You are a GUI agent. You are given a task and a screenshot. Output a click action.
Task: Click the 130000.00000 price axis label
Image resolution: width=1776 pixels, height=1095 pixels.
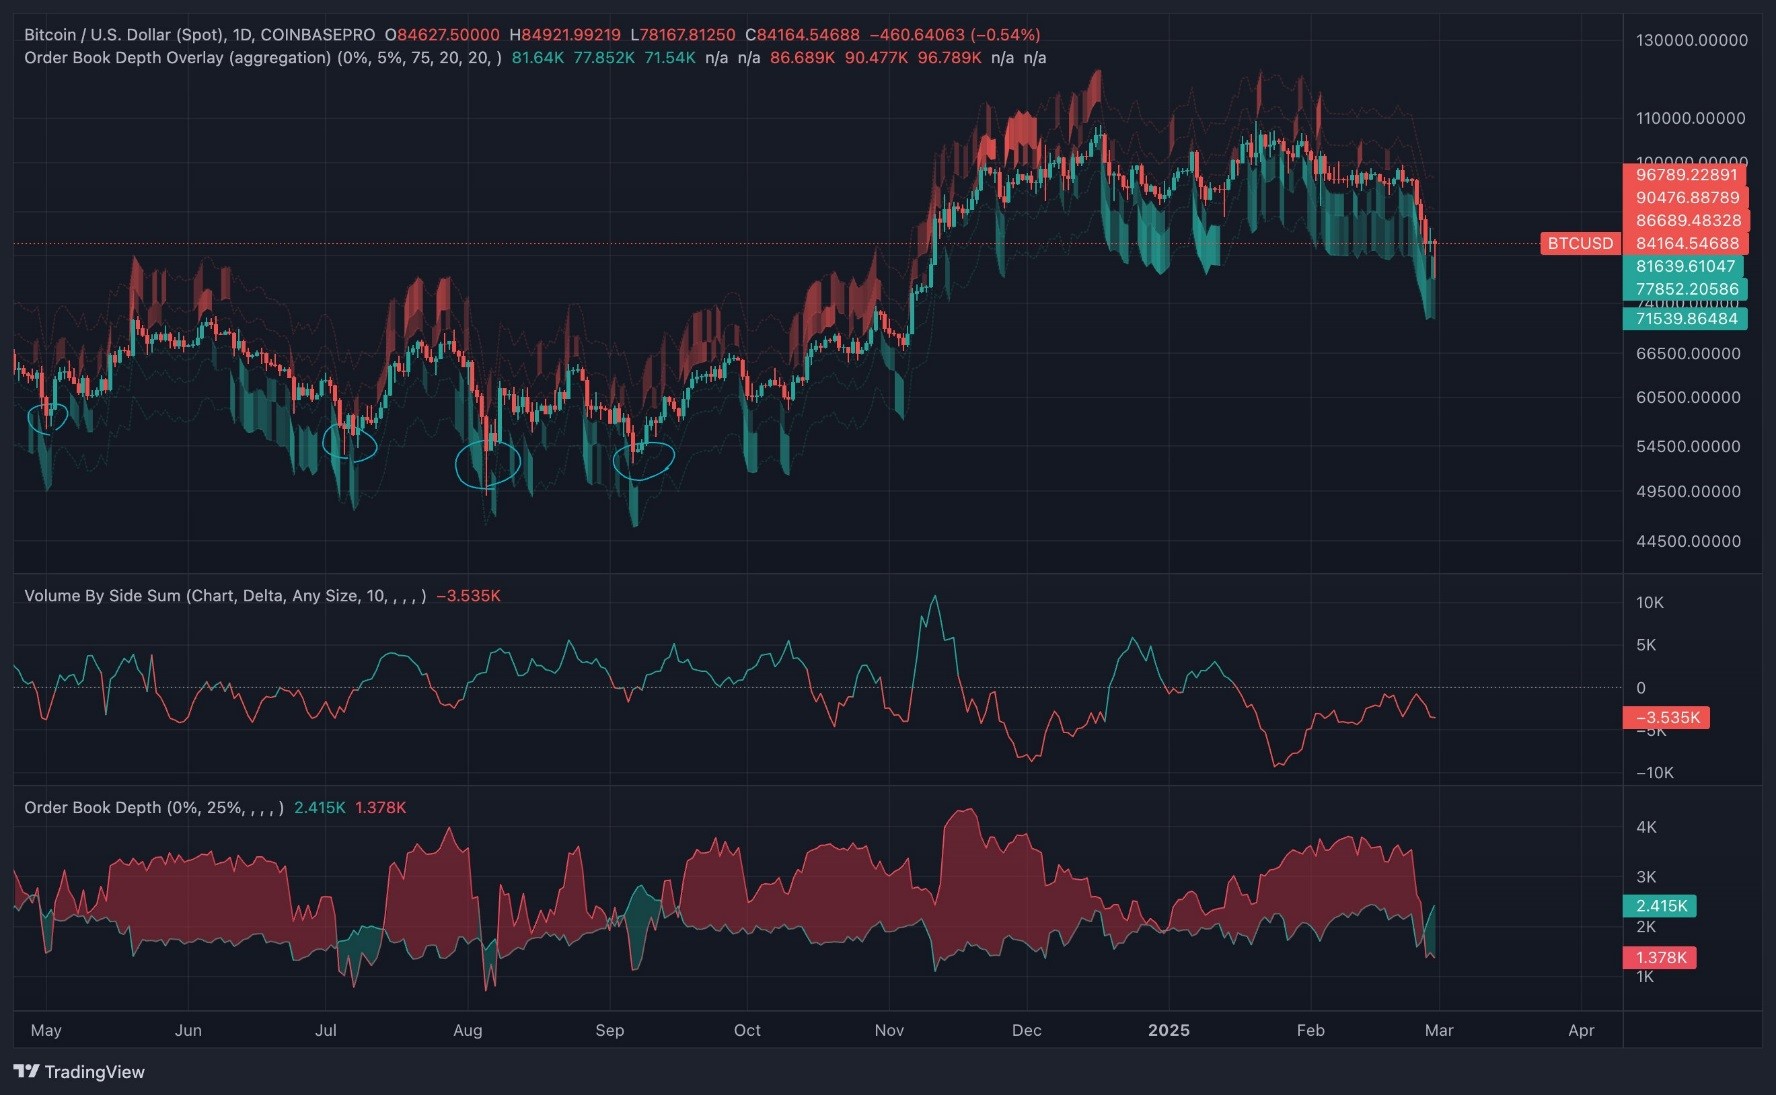(1692, 40)
